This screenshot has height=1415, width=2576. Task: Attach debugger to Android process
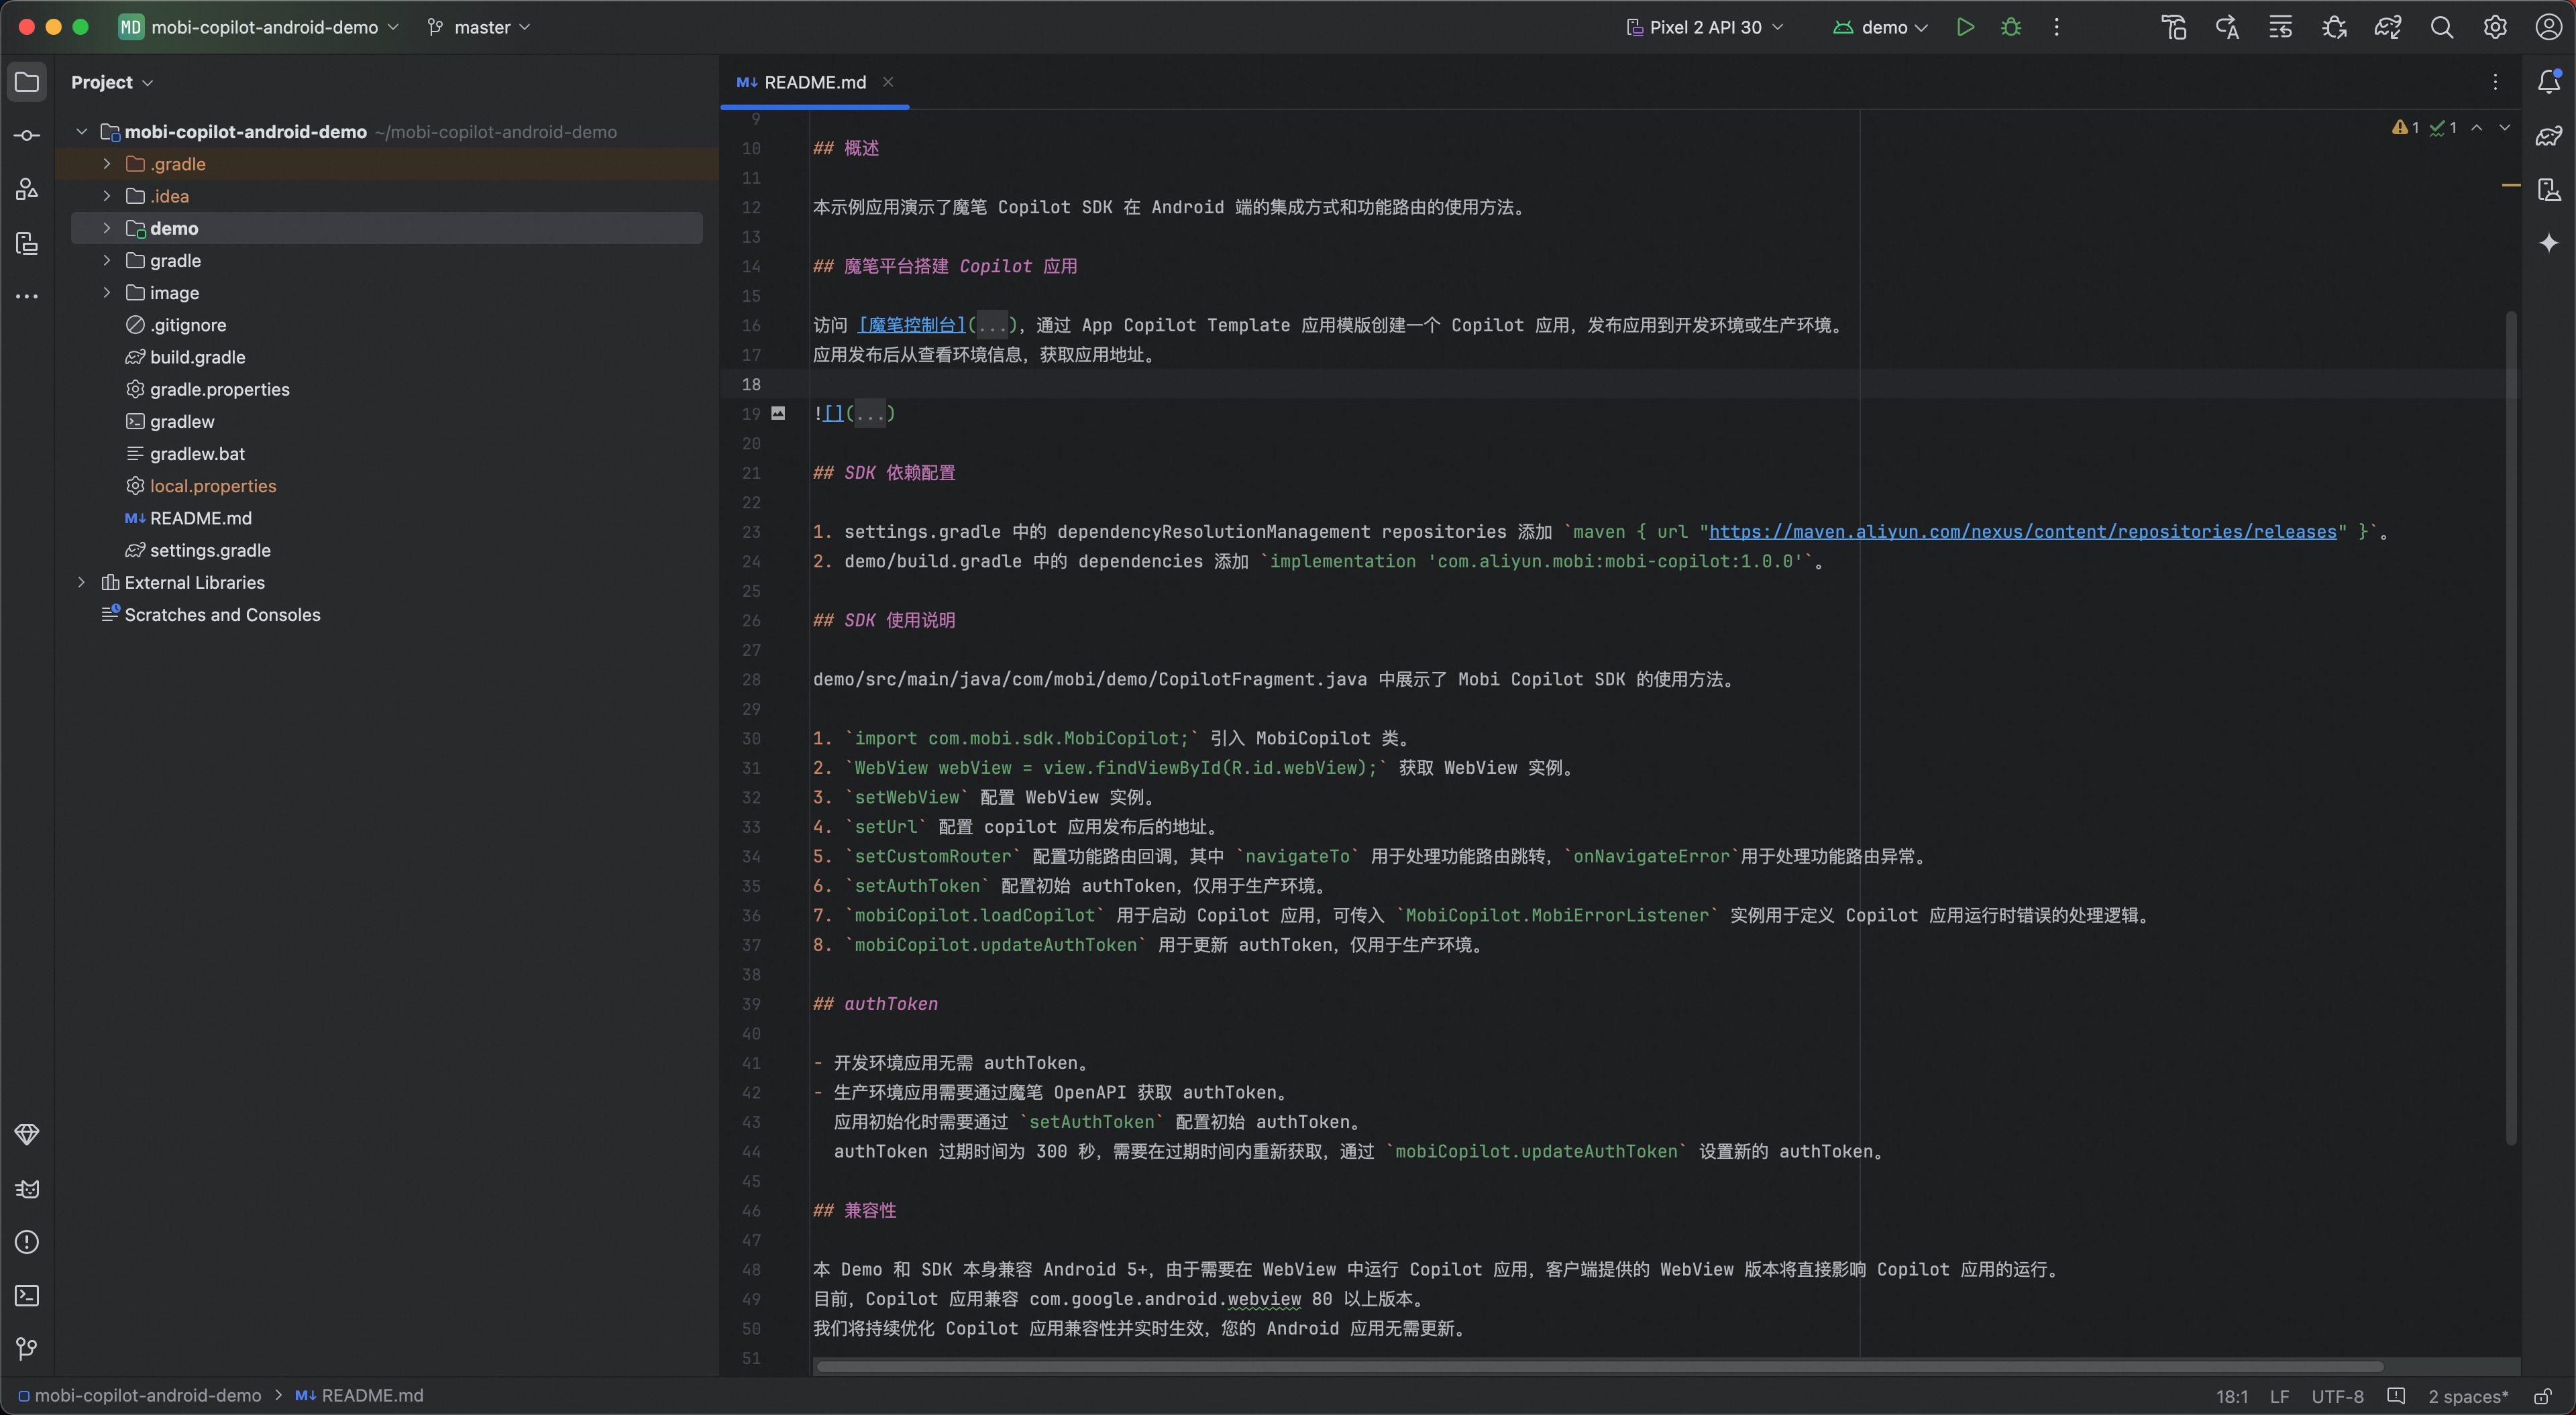(x=2335, y=27)
